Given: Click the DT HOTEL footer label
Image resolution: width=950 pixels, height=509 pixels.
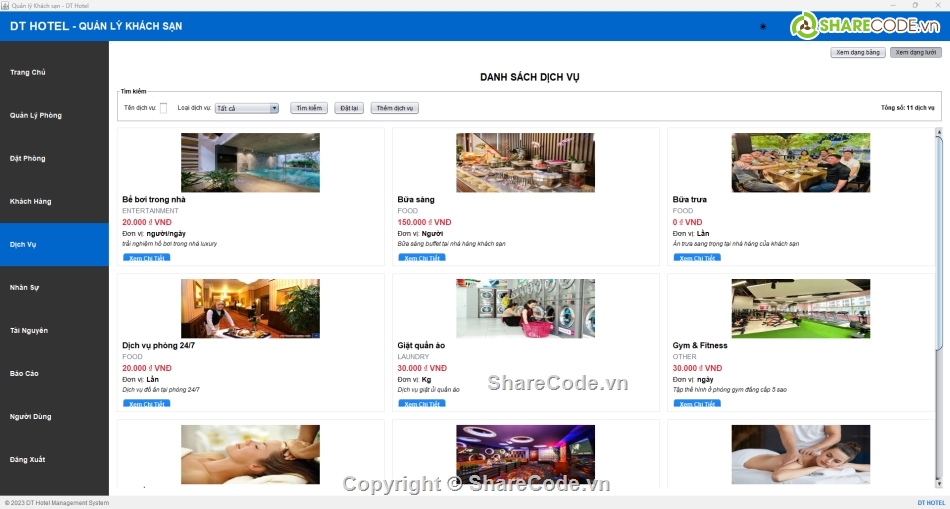Looking at the screenshot, I should (x=931, y=503).
